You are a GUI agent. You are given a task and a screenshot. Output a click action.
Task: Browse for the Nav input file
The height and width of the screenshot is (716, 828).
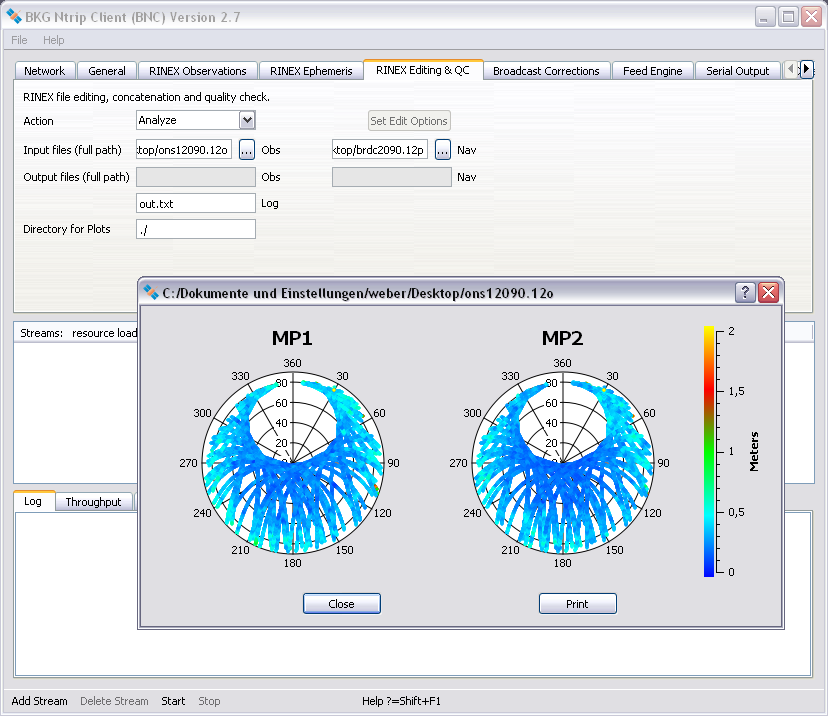point(443,150)
